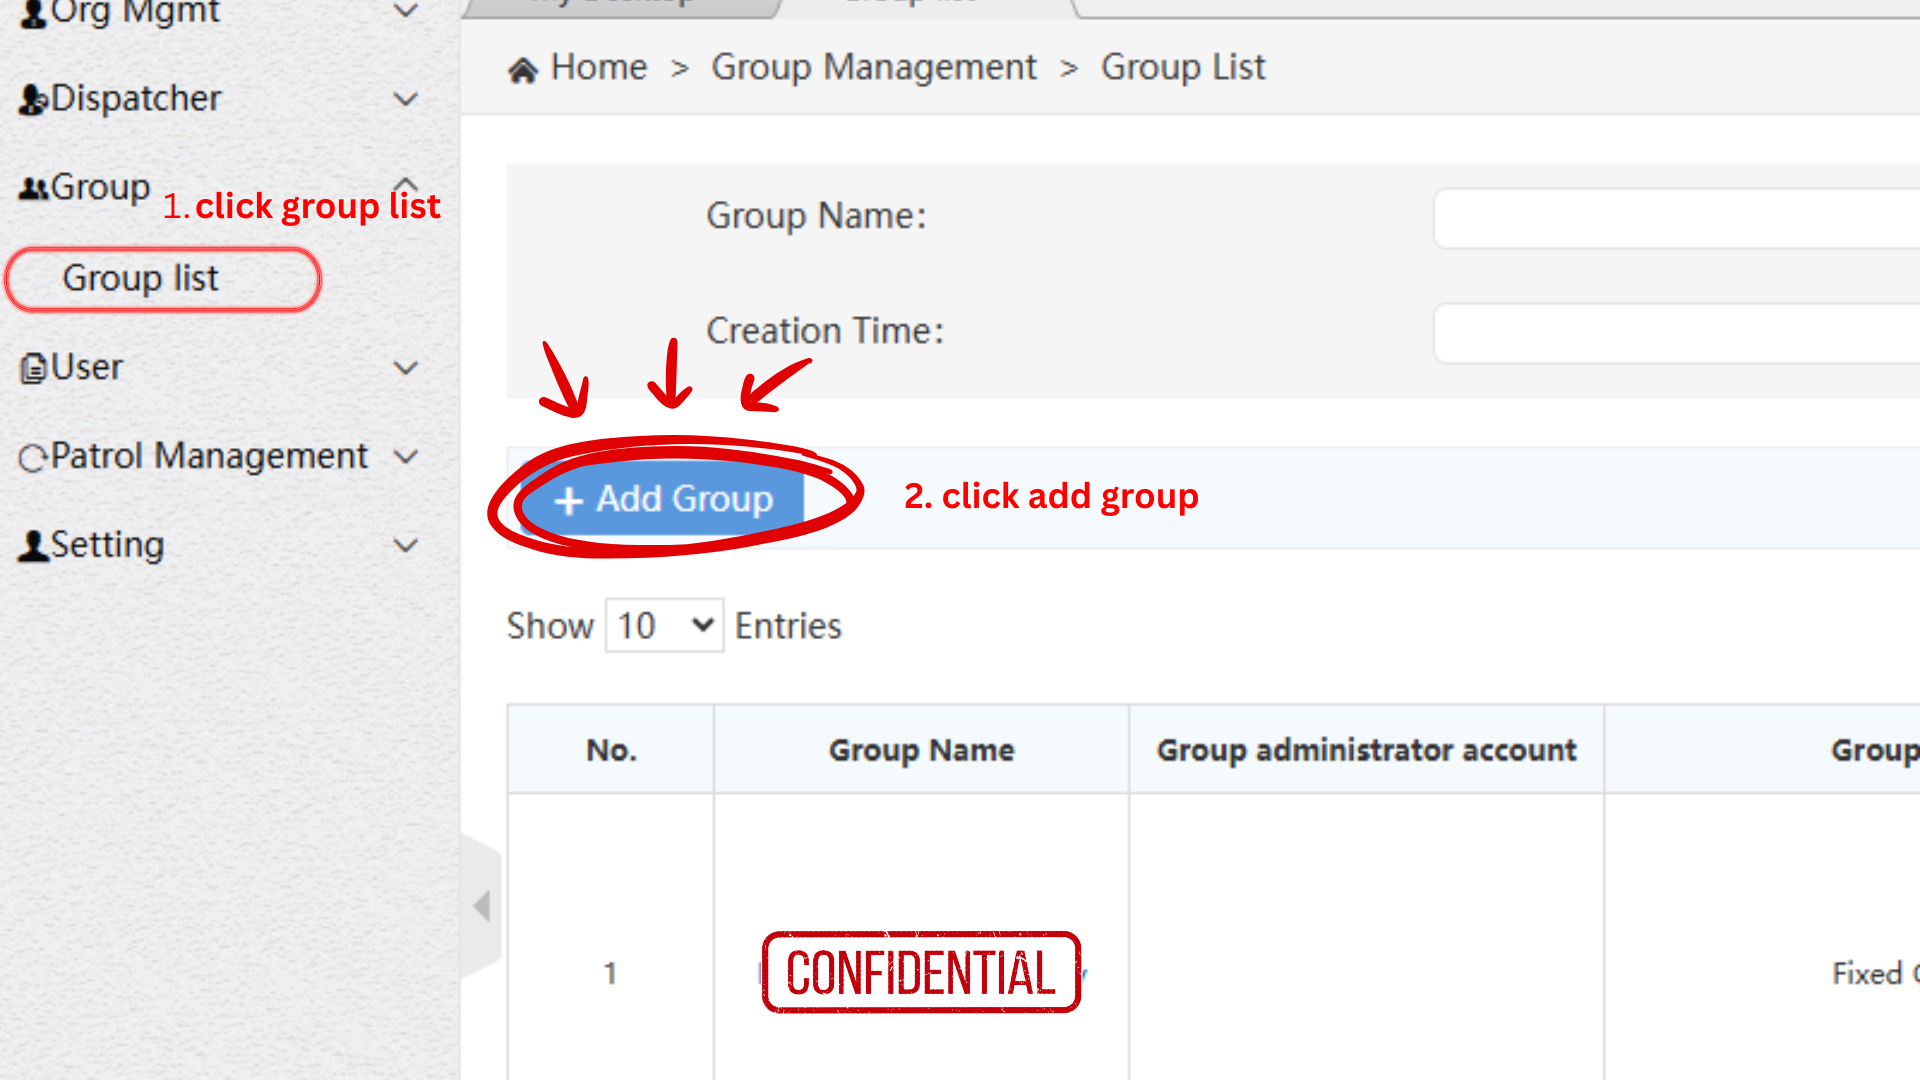
Task: Click the Add Group button
Action: coord(663,498)
